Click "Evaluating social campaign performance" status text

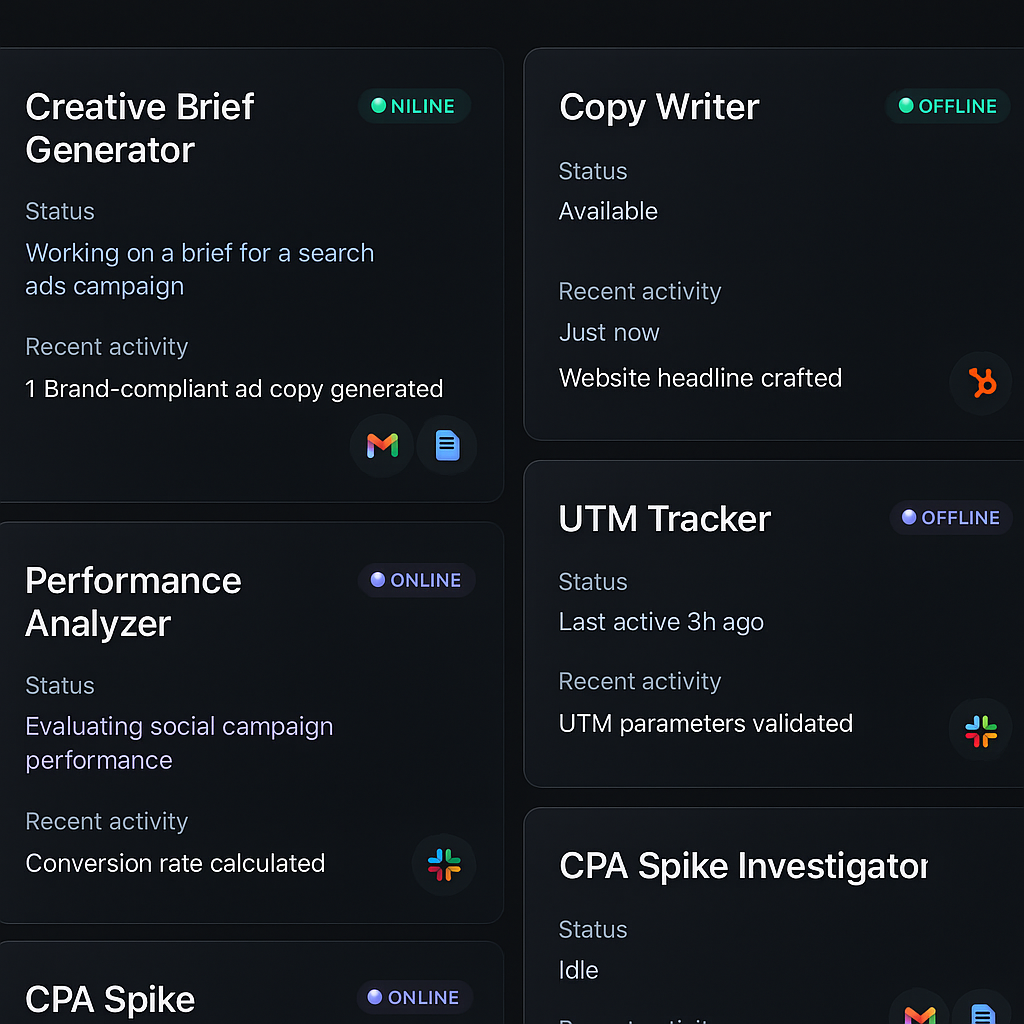click(x=179, y=743)
